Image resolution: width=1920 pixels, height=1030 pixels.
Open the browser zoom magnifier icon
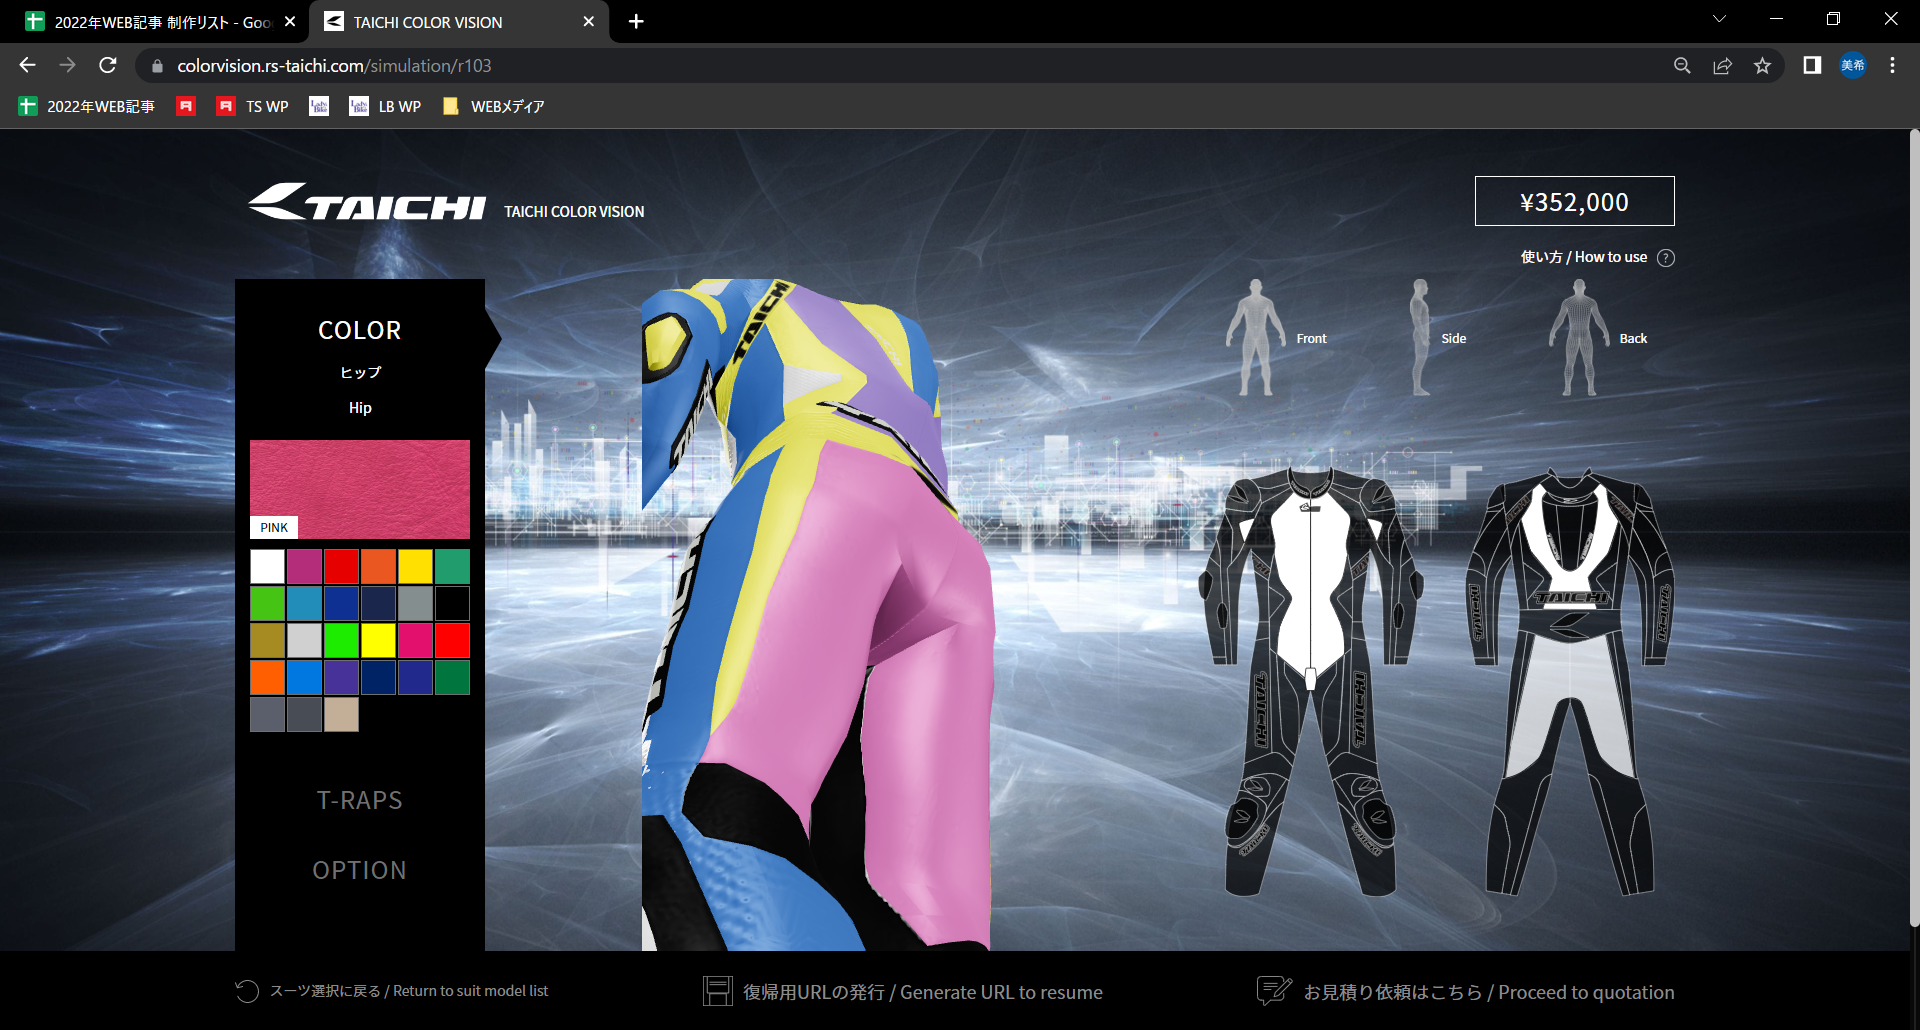coord(1682,65)
